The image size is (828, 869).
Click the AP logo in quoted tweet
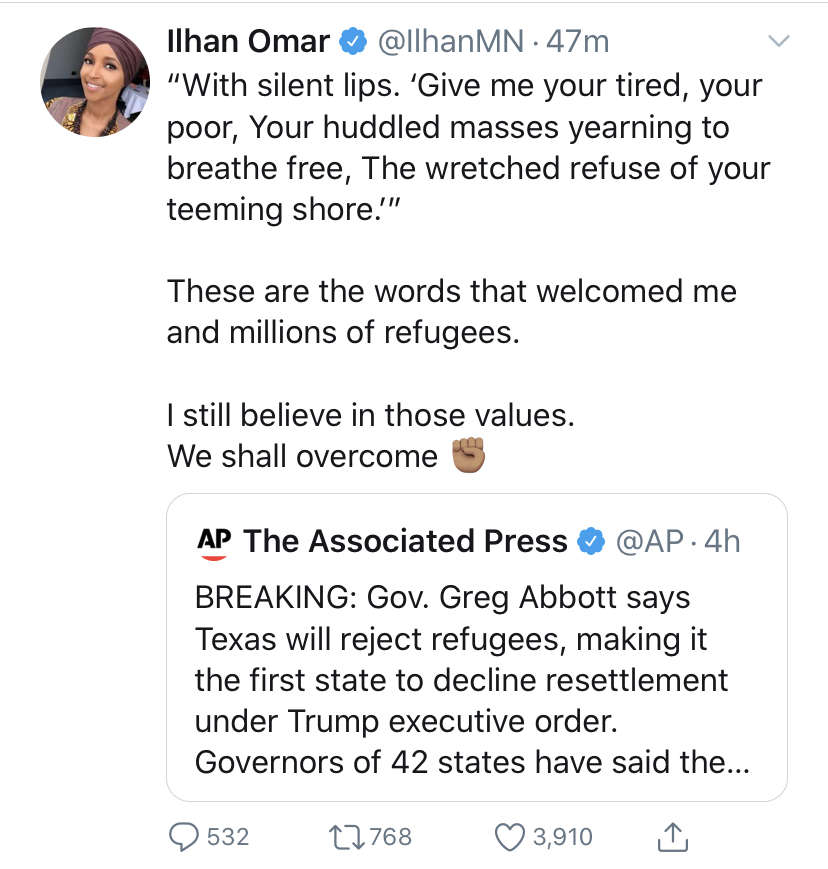(214, 543)
